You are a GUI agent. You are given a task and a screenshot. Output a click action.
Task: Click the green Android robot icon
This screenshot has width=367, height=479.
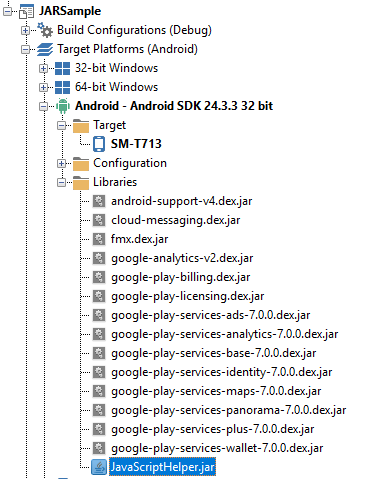(x=63, y=106)
